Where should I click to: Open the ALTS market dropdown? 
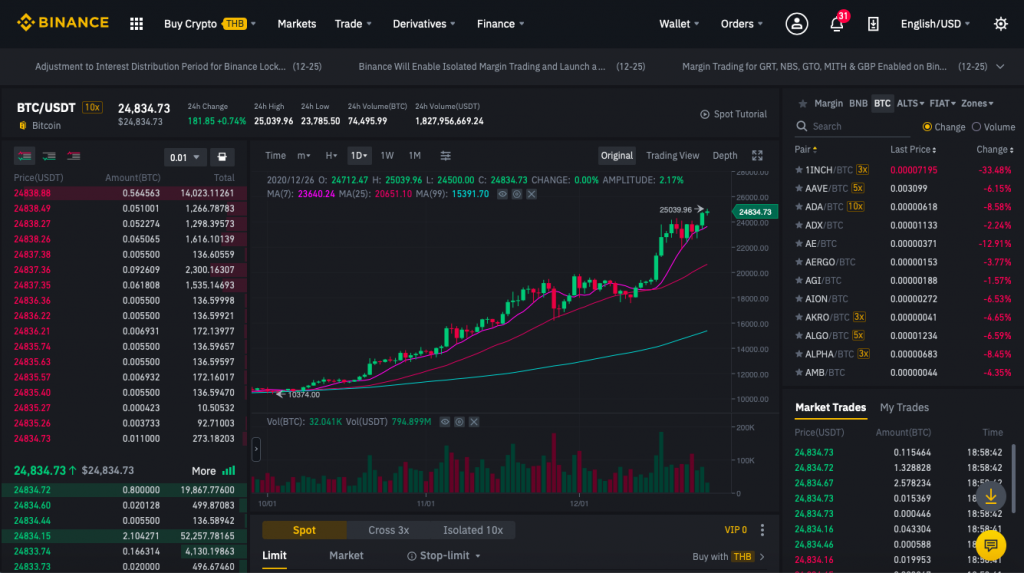tap(910, 103)
